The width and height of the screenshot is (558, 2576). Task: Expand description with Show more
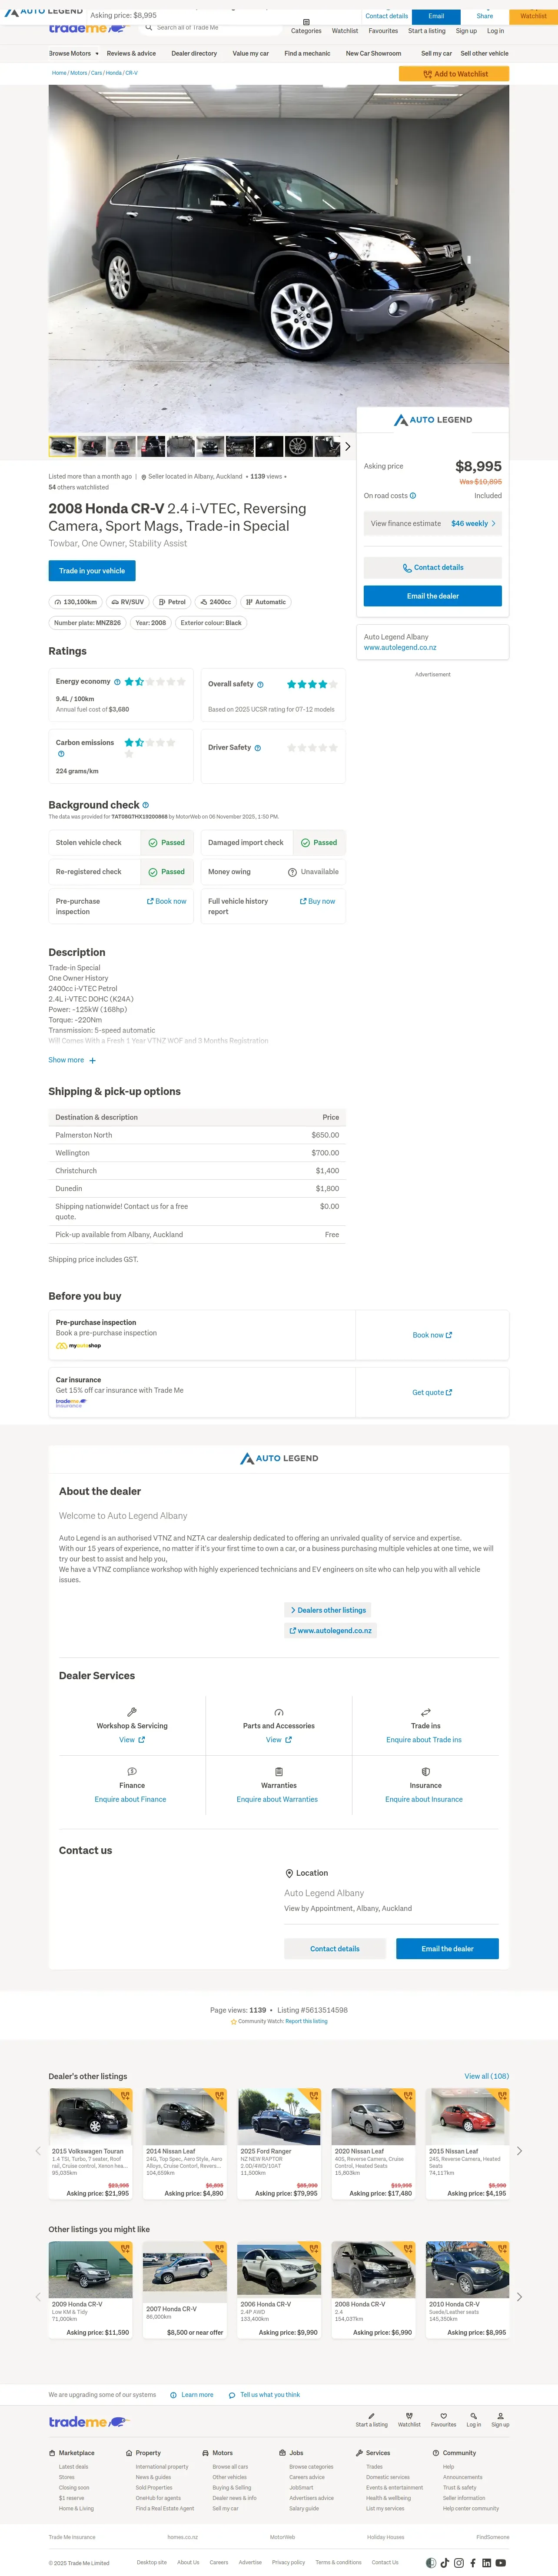pos(72,1060)
